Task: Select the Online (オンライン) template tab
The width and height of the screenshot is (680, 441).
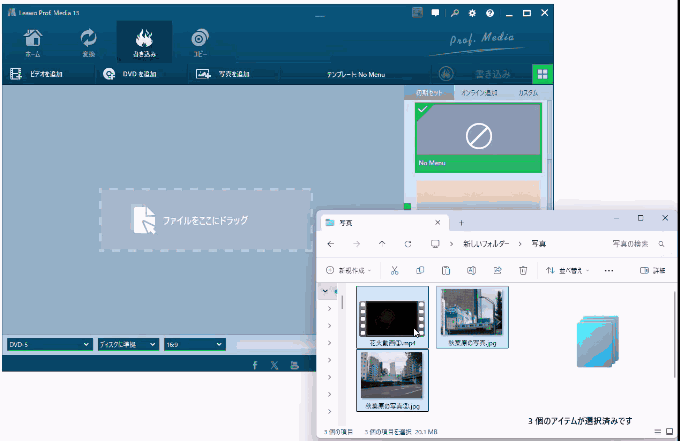Action: (x=476, y=93)
